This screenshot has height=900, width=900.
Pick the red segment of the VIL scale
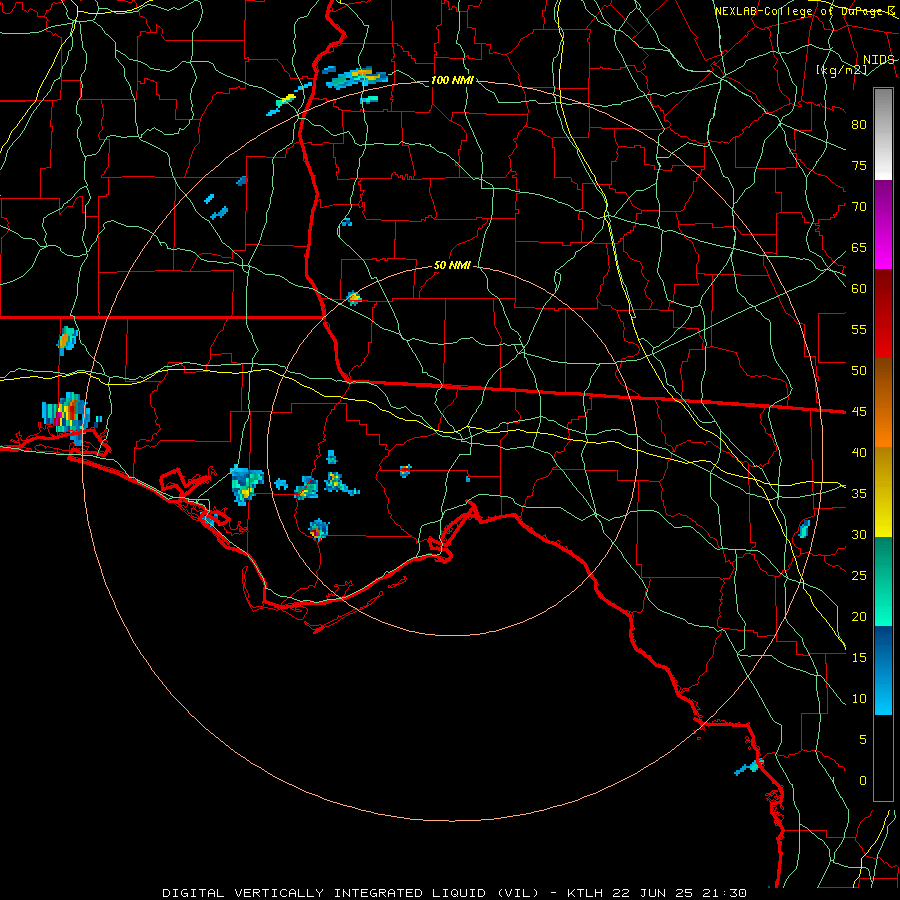tap(883, 314)
